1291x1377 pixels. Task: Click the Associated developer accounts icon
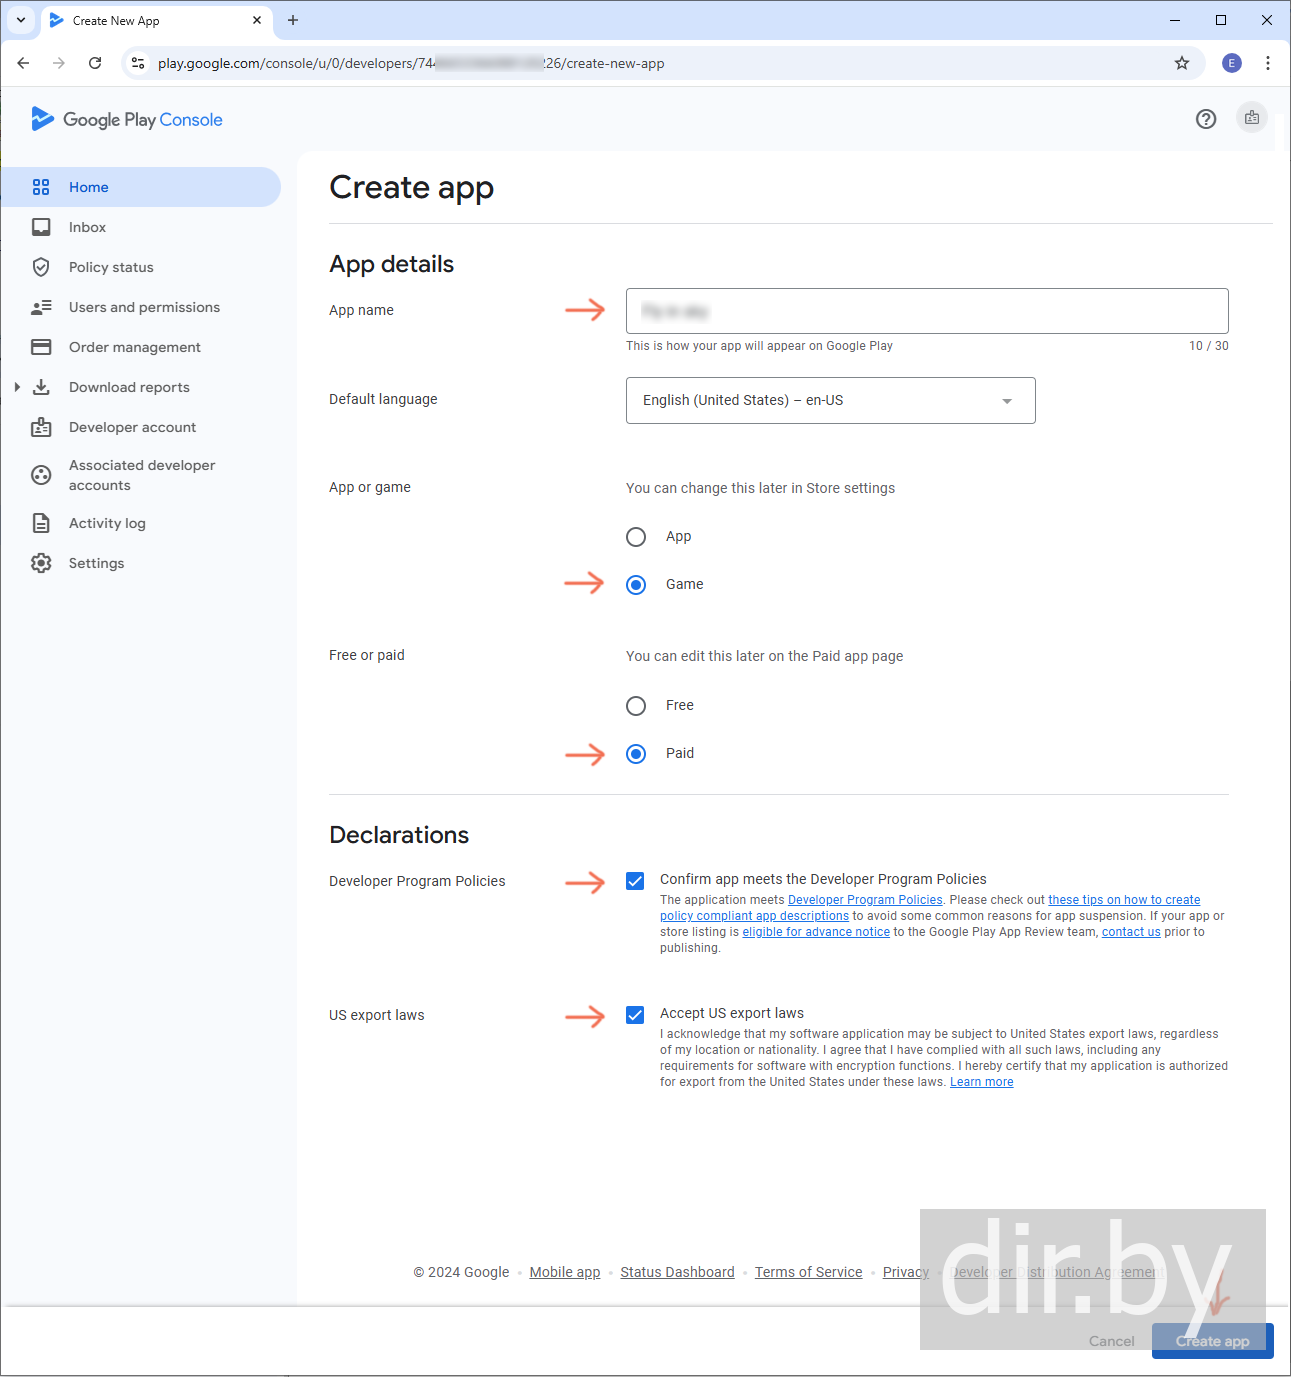(x=41, y=475)
